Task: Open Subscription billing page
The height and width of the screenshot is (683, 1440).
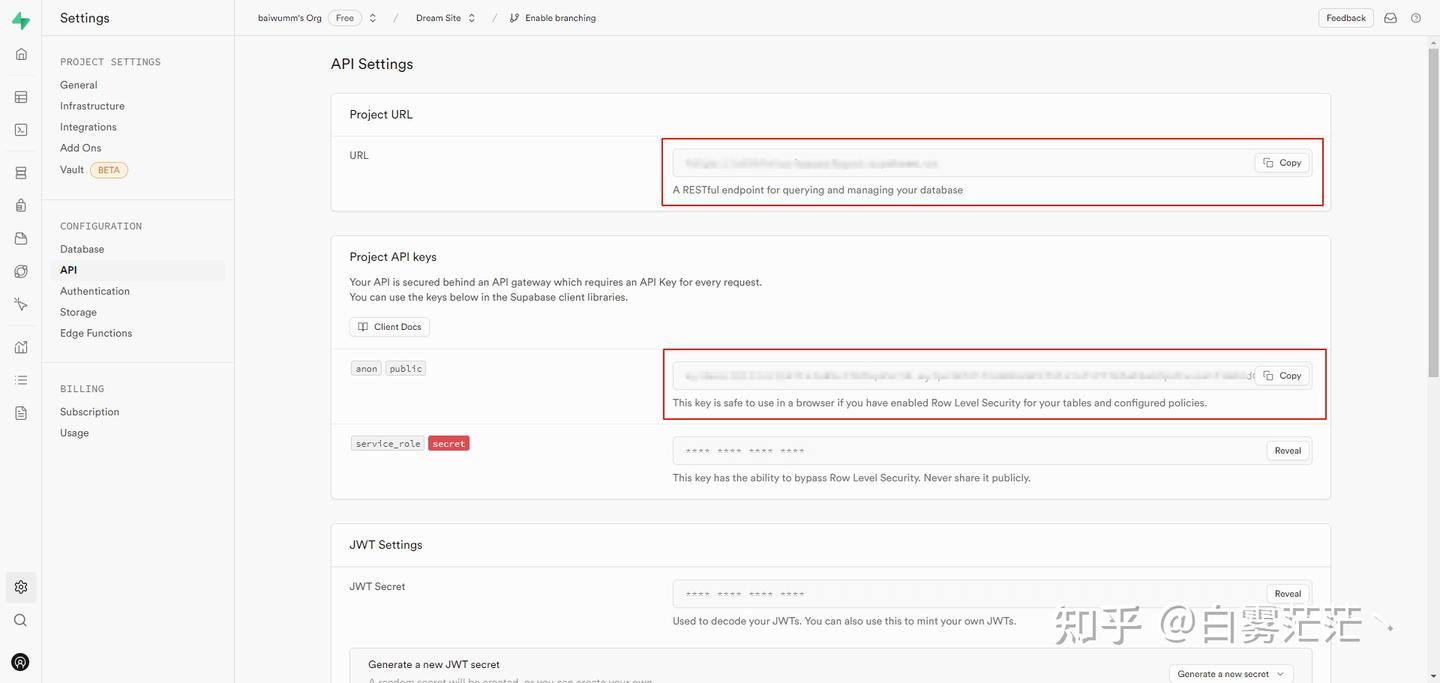Action: point(90,412)
